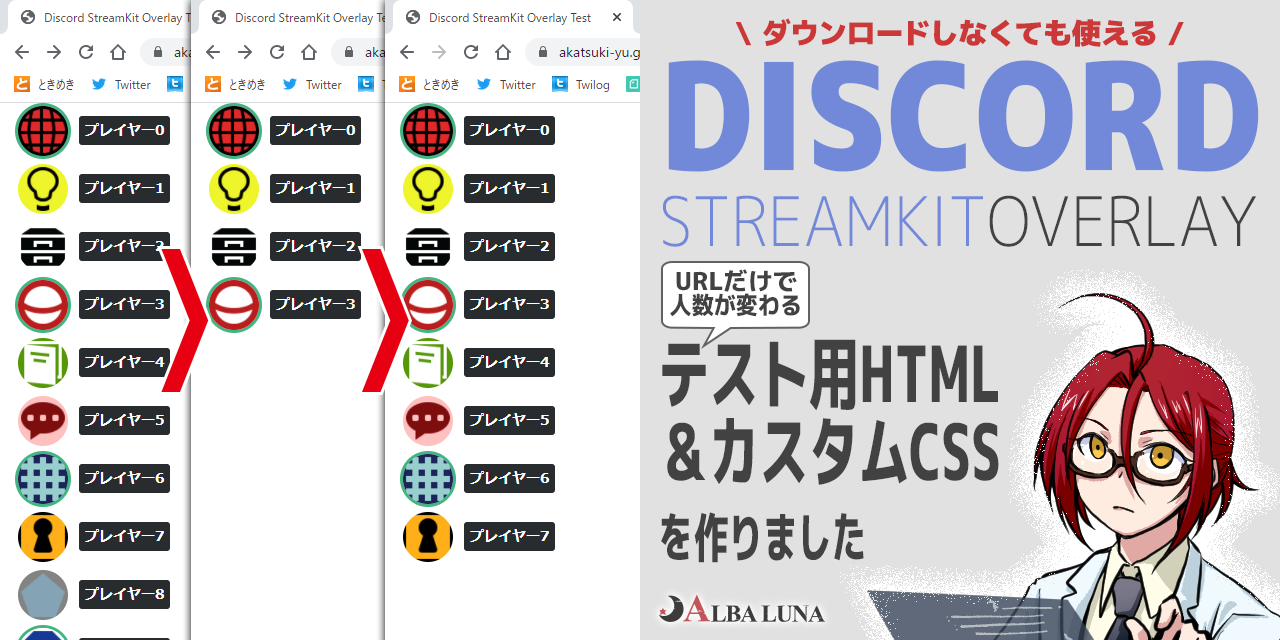Open the Twilog bookmark in the rightmost window
Viewport: 1280px width, 640px height.
(x=582, y=84)
